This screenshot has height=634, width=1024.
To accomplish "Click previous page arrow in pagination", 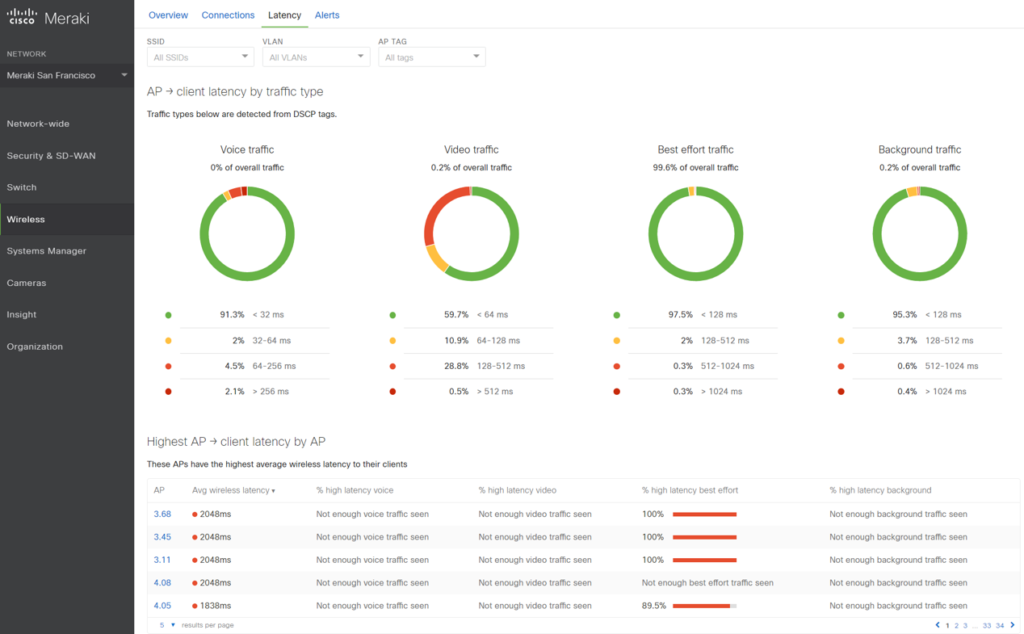I will pyautogui.click(x=937, y=625).
